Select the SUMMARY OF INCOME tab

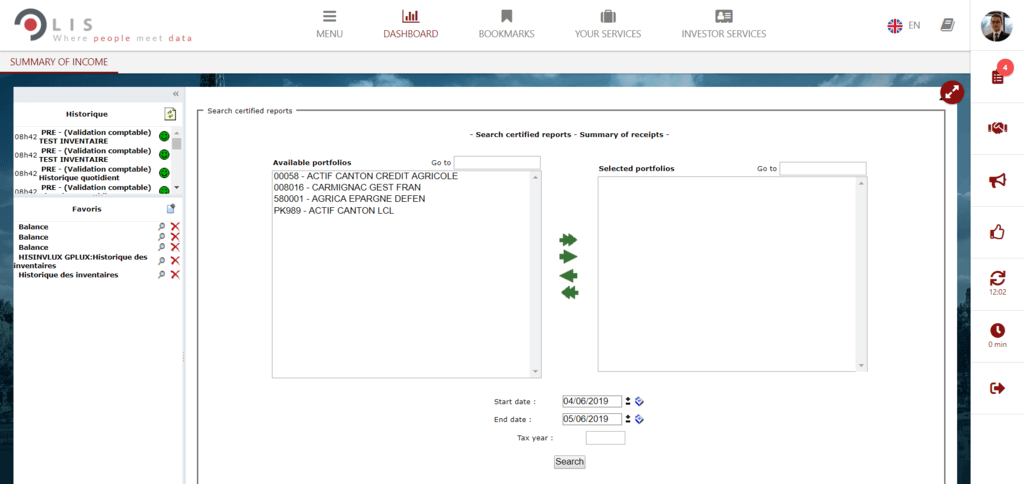(x=59, y=62)
